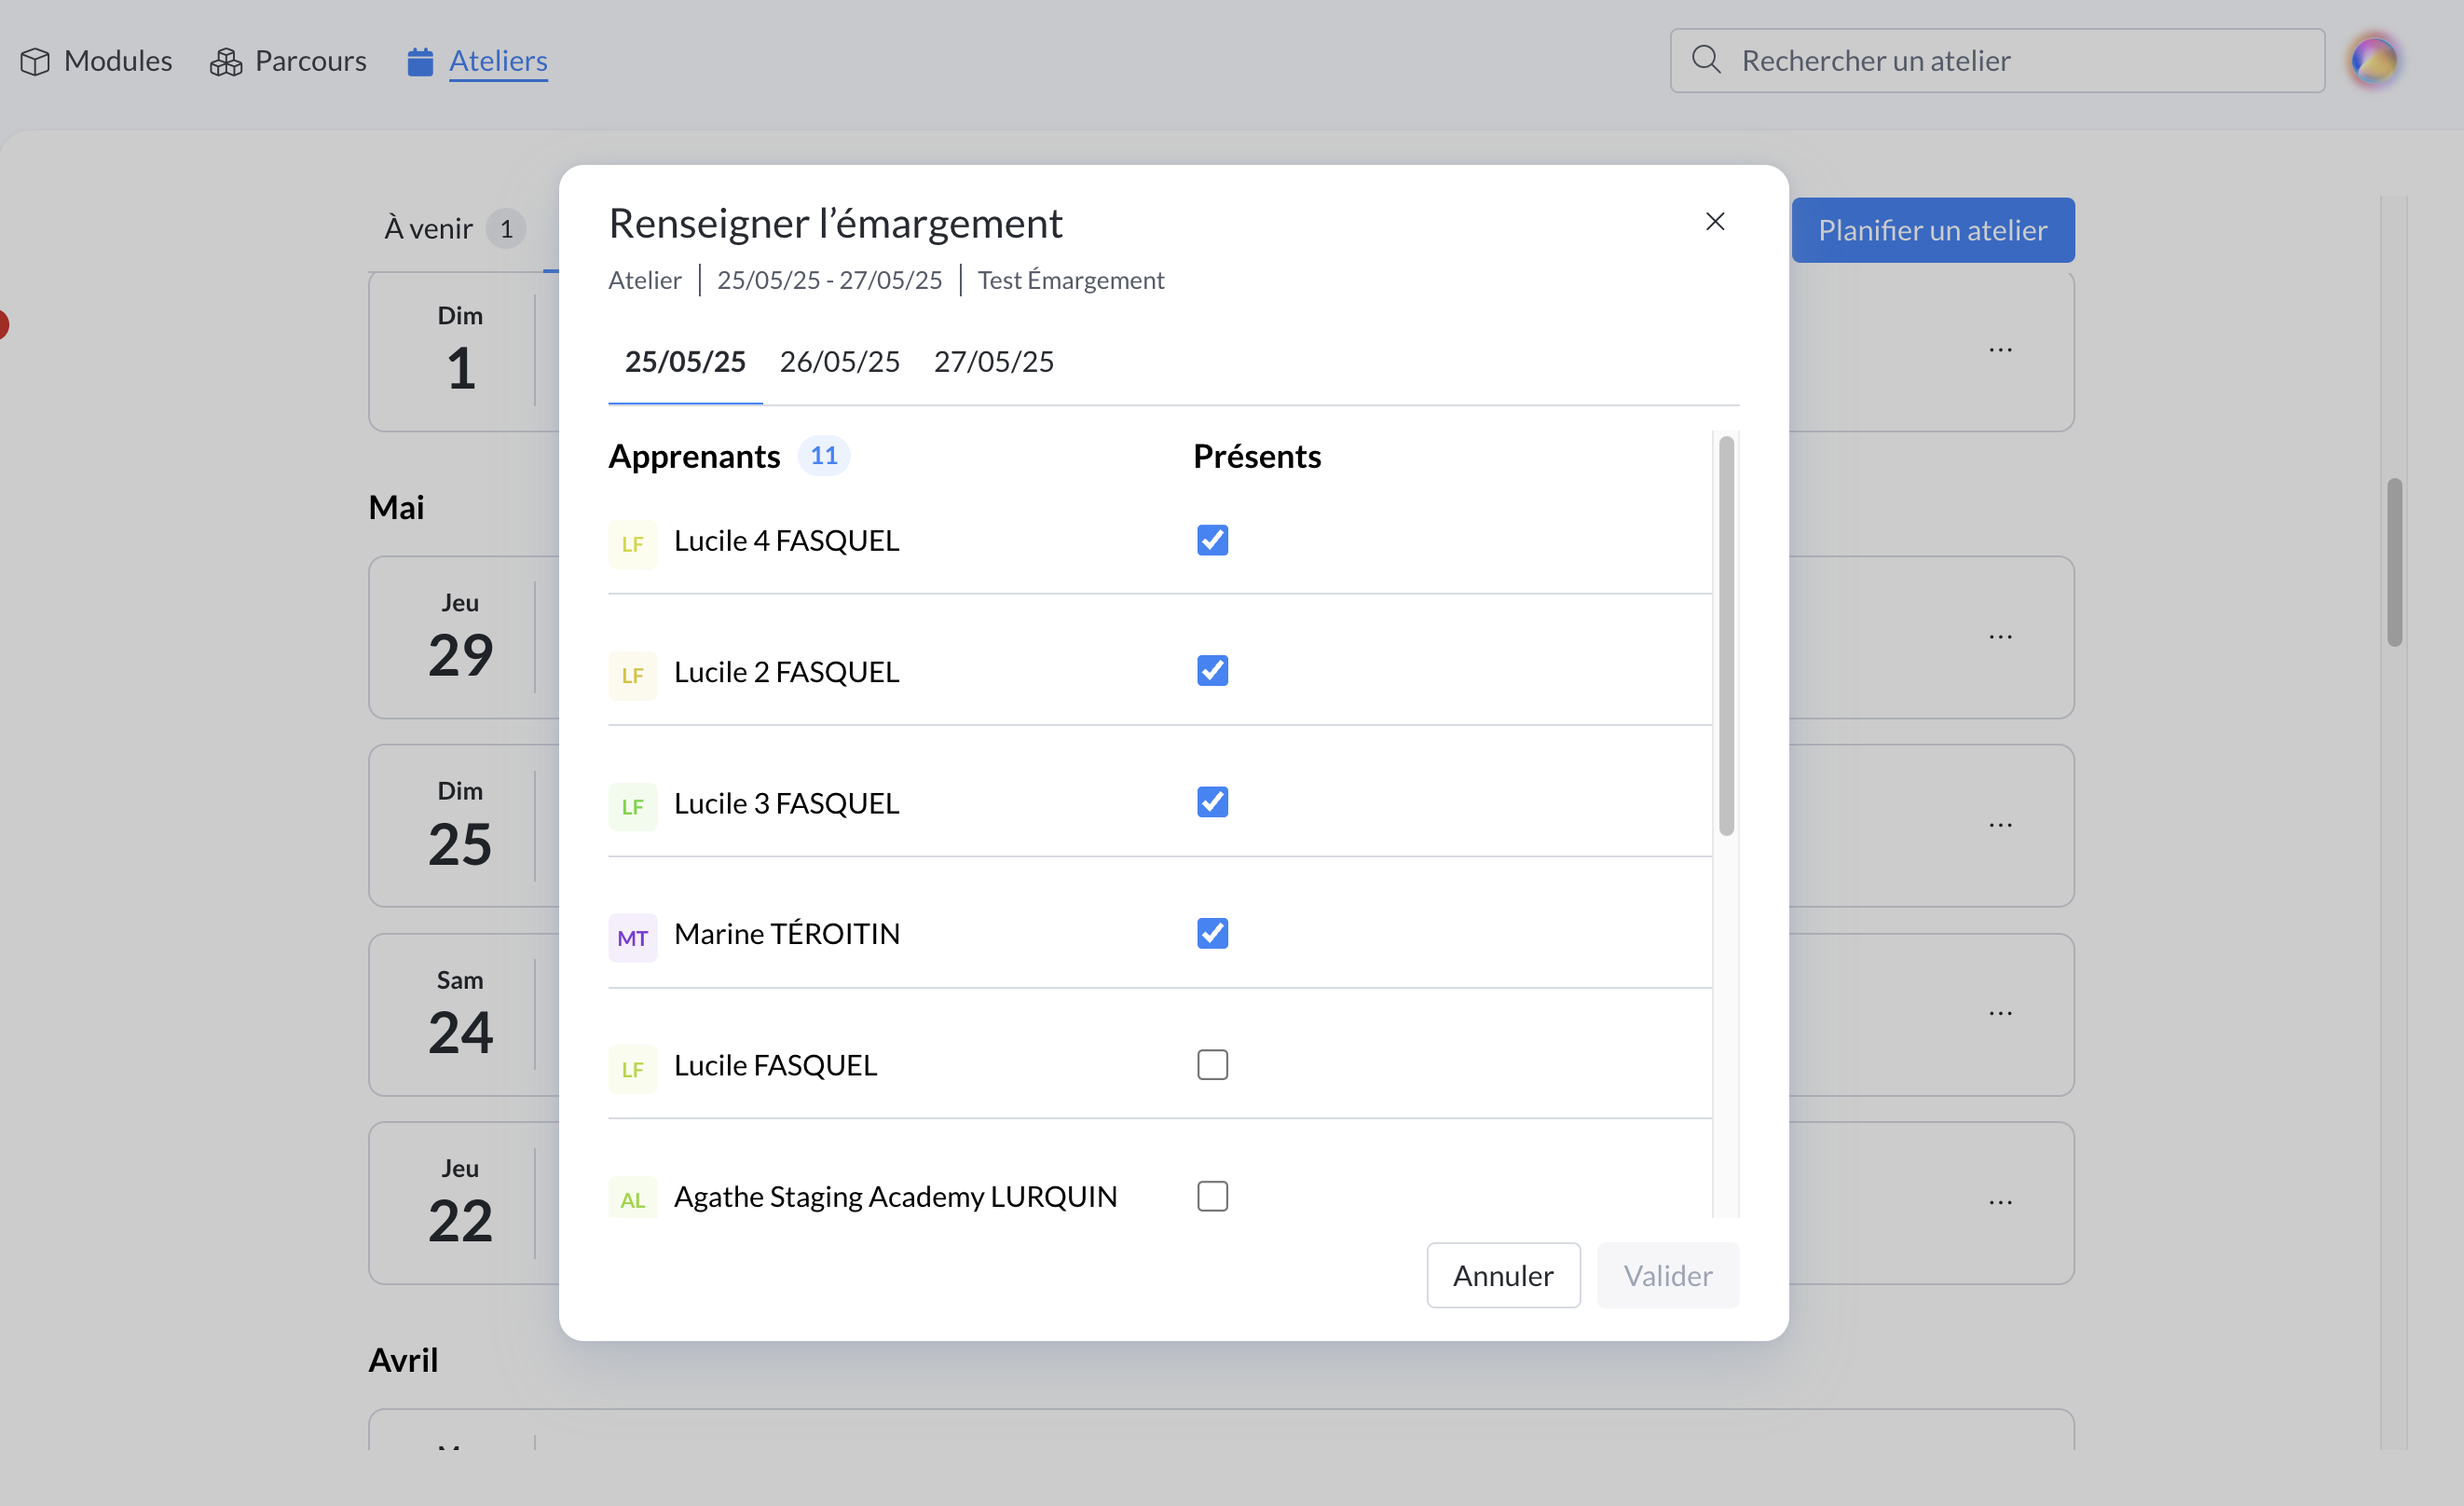Click Agathe LURQUIN's AL avatar badge
Image resolution: width=2464 pixels, height=1506 pixels.
tap(632, 1198)
